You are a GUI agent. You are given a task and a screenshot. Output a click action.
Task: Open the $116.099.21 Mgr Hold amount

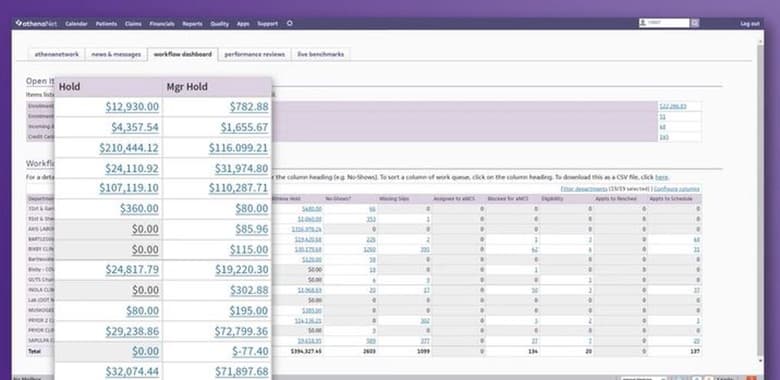[x=238, y=148]
